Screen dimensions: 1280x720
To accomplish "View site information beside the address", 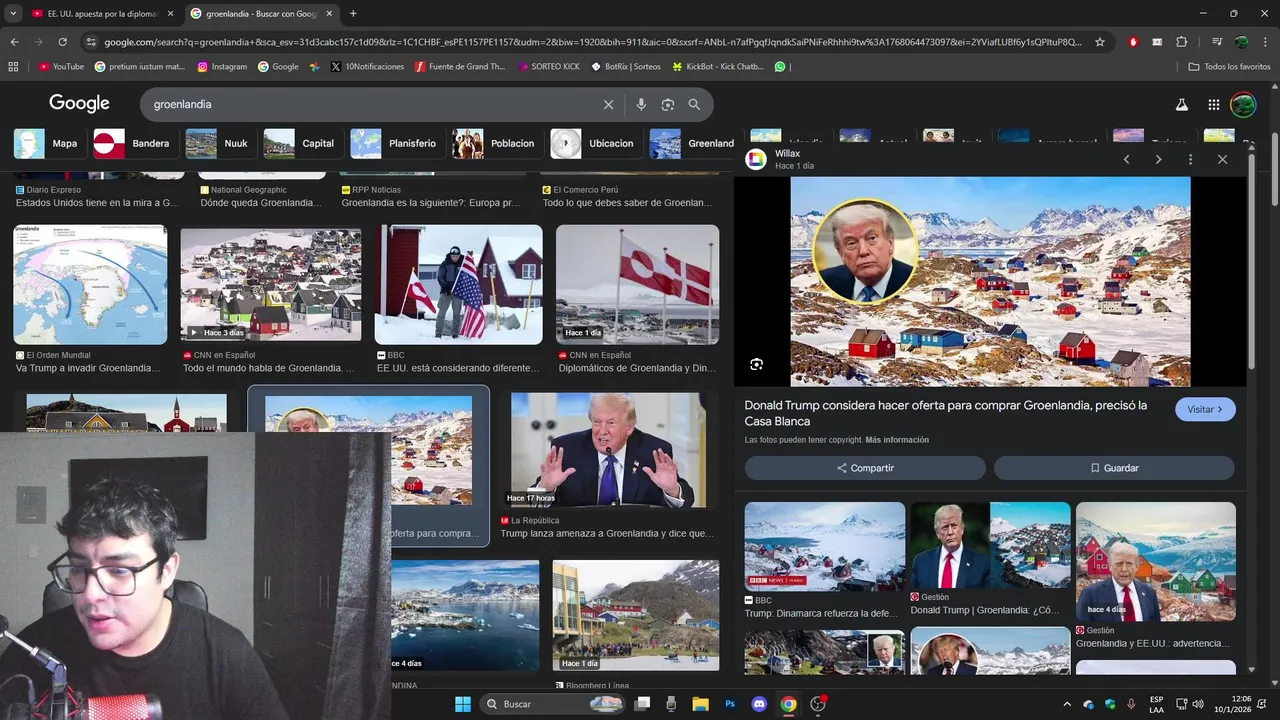I will (91, 42).
